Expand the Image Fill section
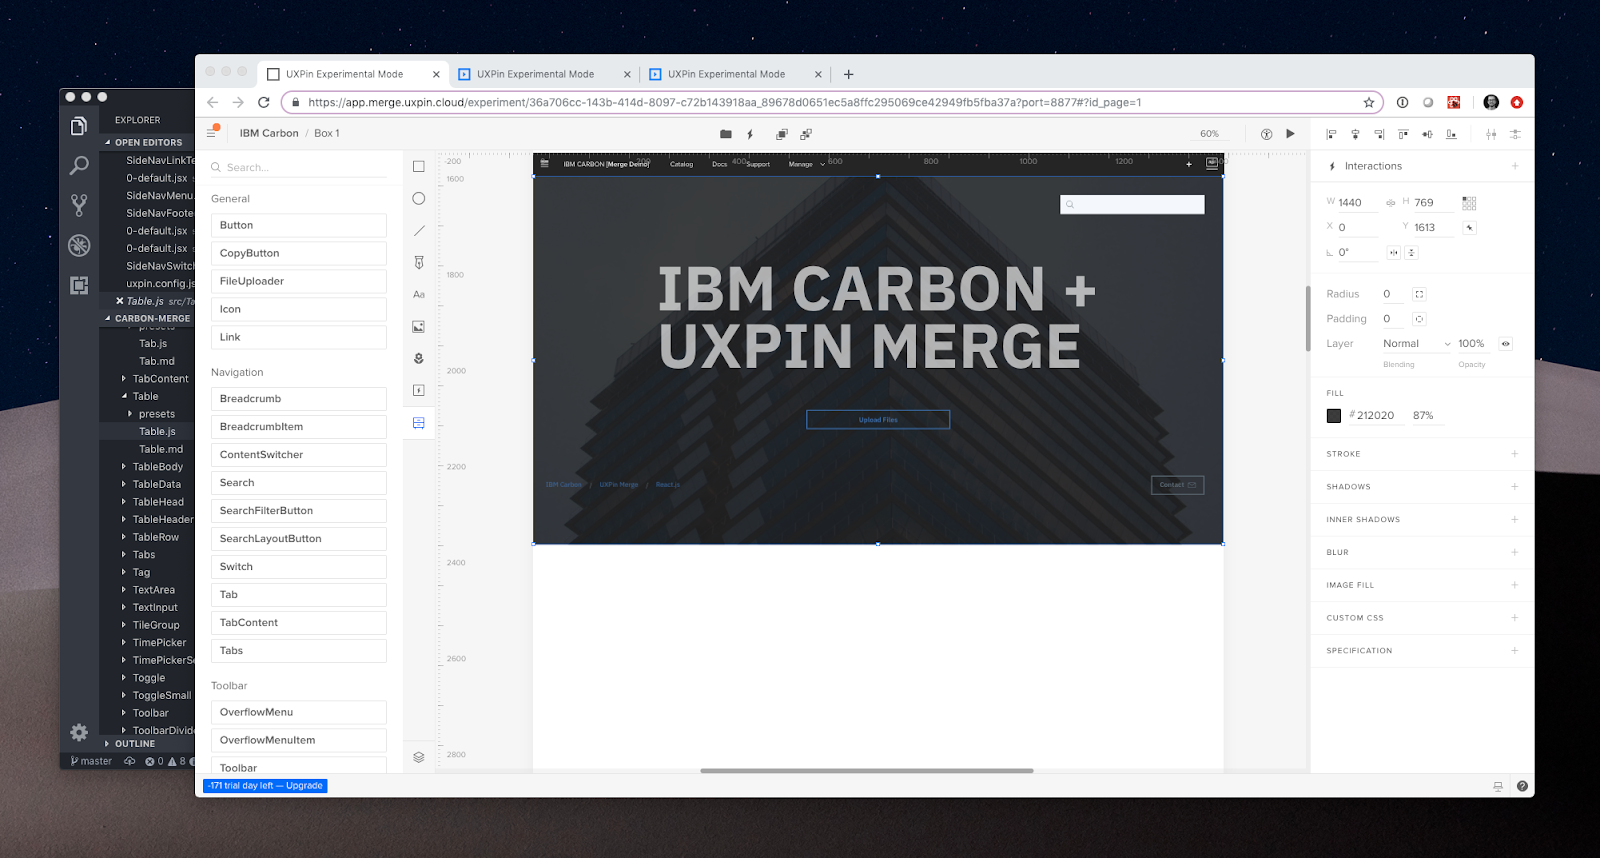The width and height of the screenshot is (1600, 858). [x=1515, y=585]
